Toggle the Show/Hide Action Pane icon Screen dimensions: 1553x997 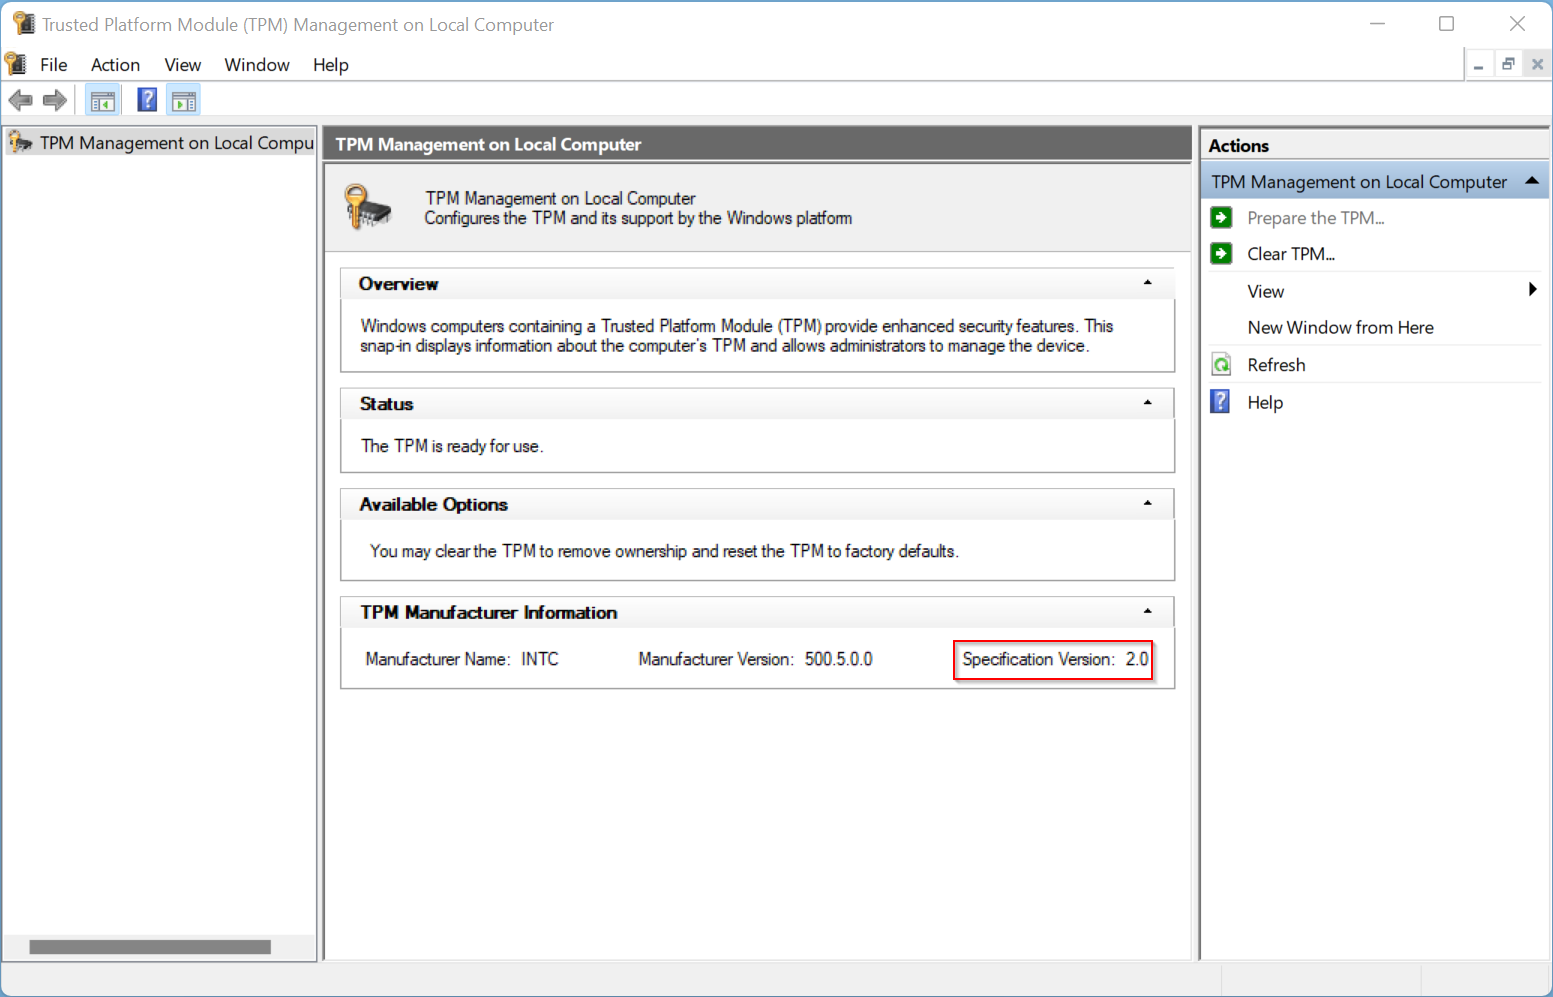pyautogui.click(x=184, y=100)
